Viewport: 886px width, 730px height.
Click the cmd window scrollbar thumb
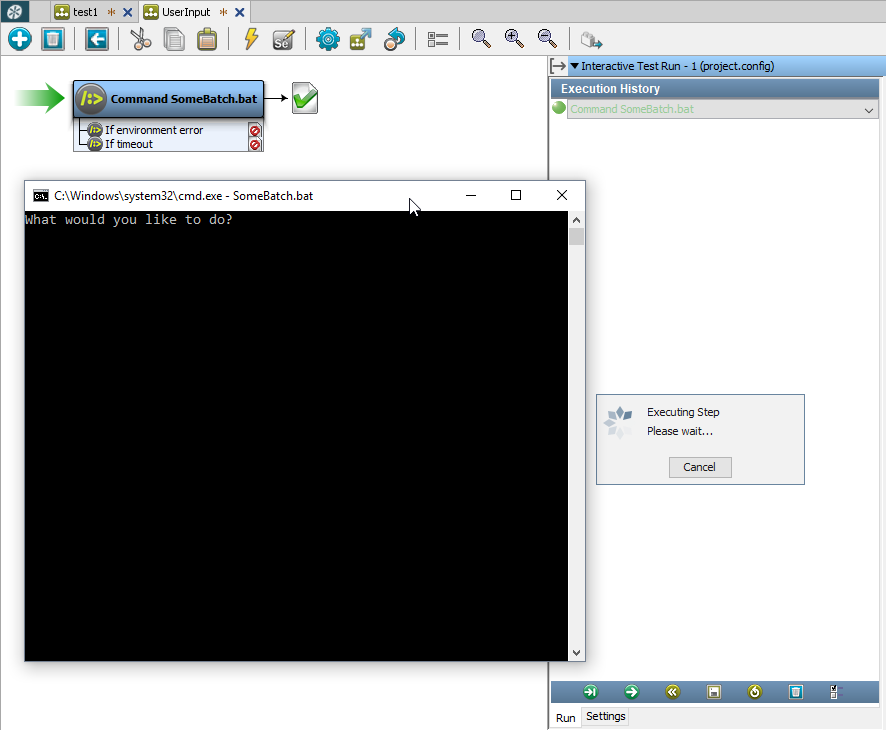[x=576, y=237]
